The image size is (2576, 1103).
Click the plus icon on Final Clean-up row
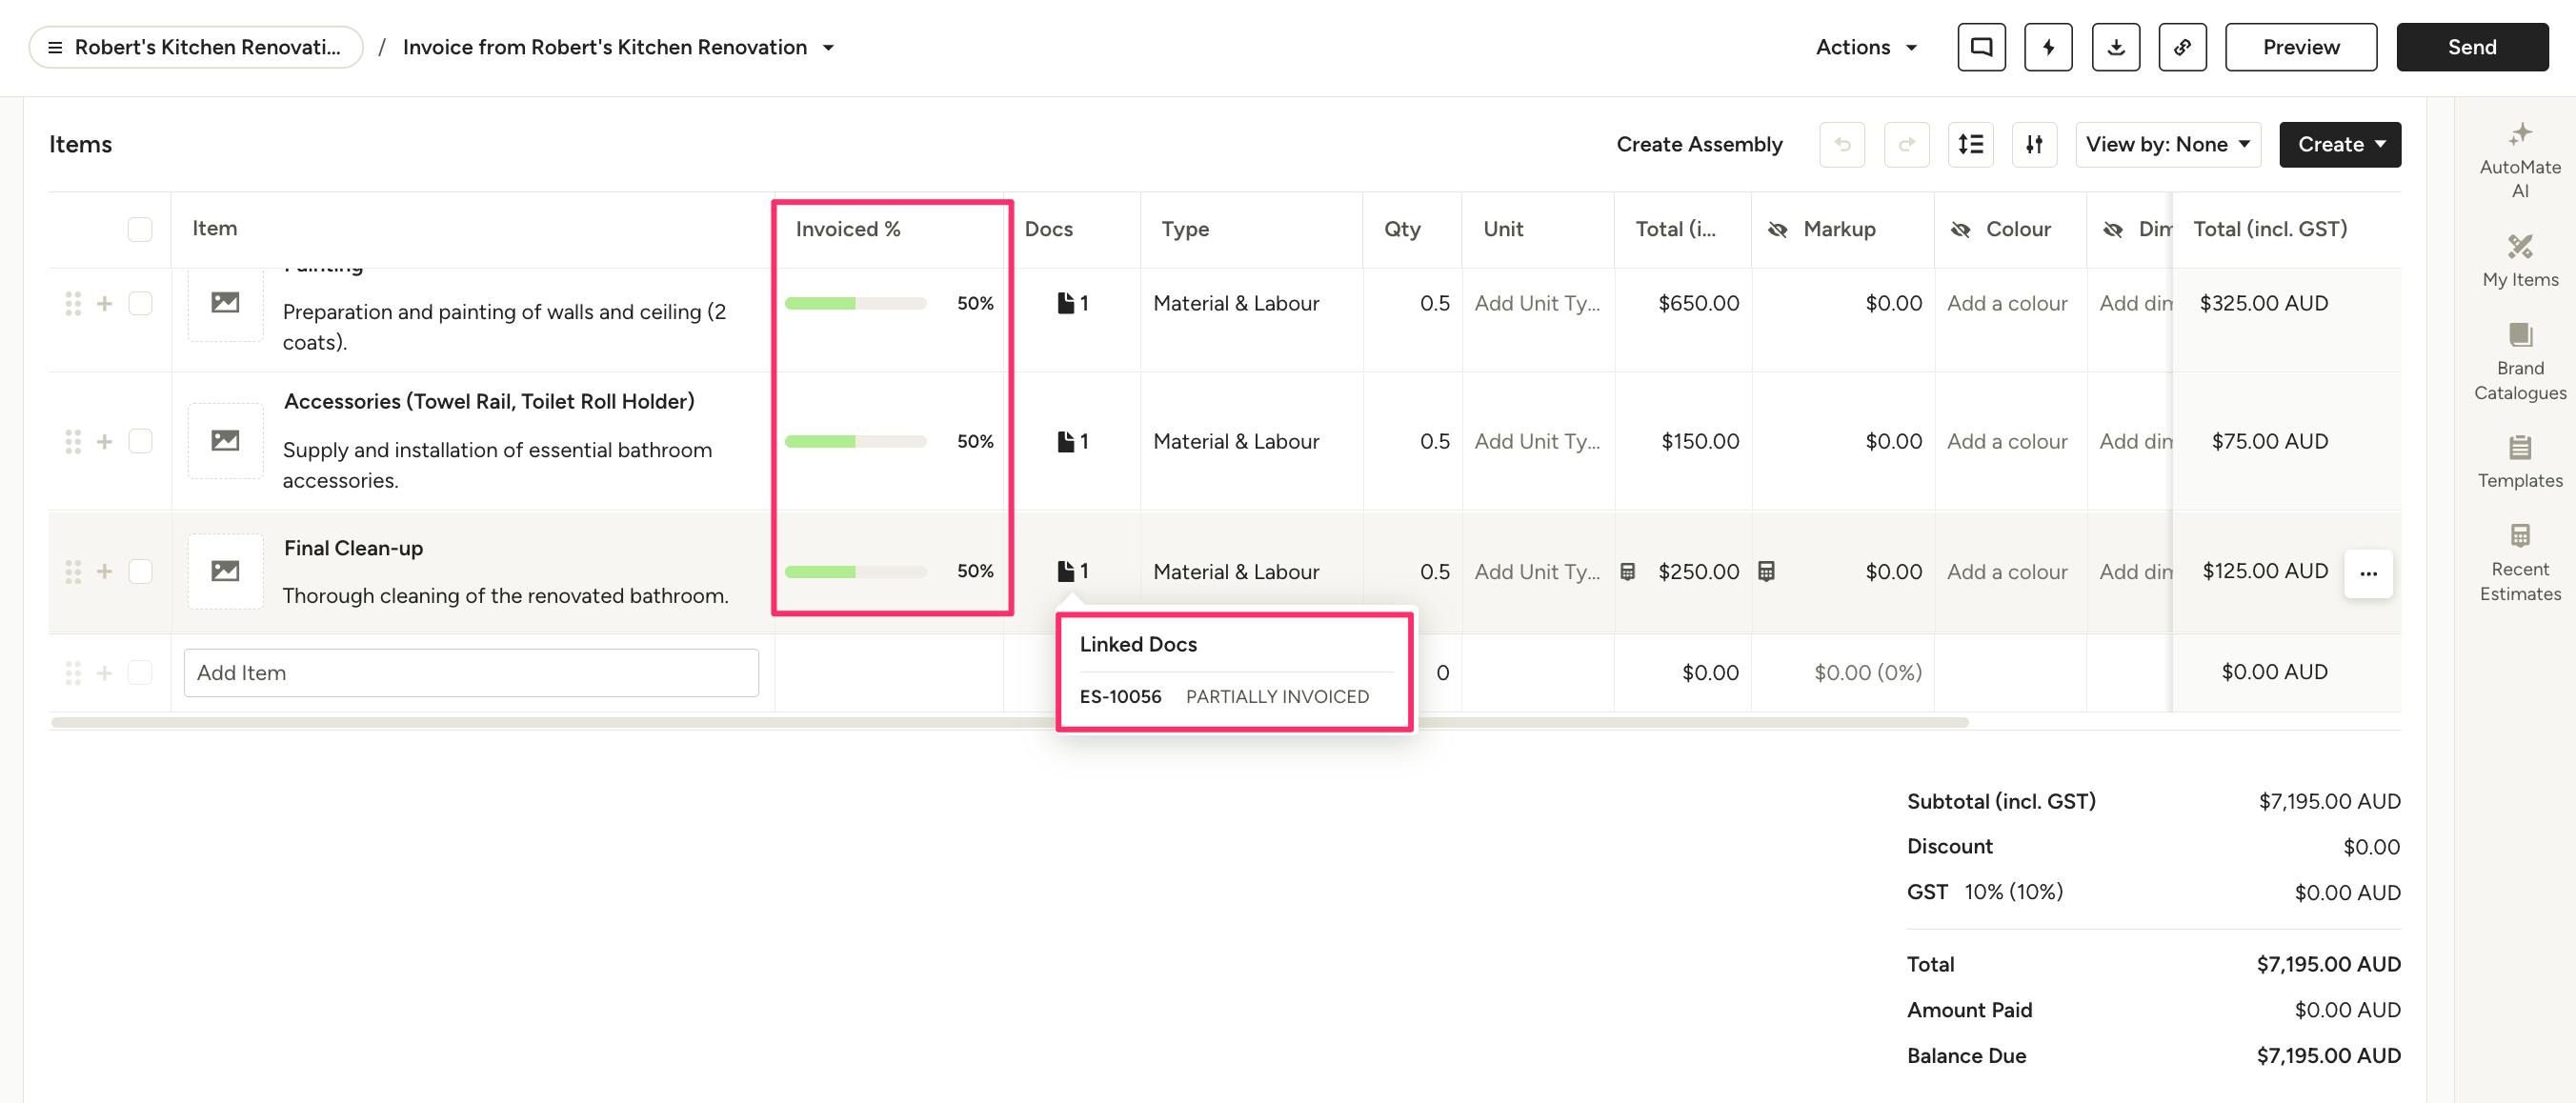(x=104, y=571)
